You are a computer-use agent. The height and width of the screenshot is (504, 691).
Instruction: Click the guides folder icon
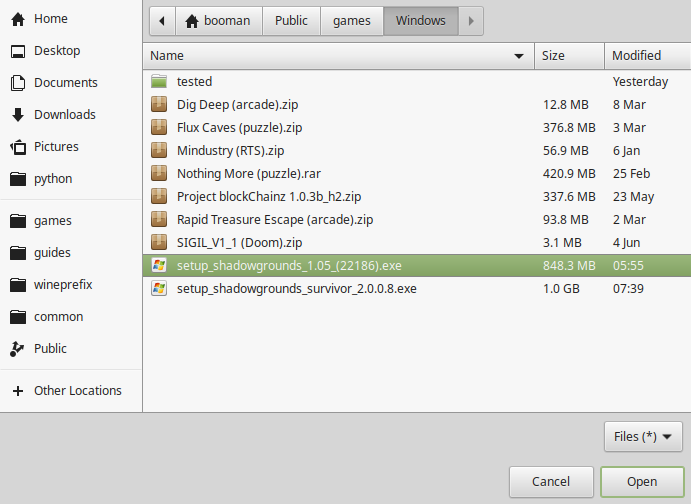click(18, 253)
